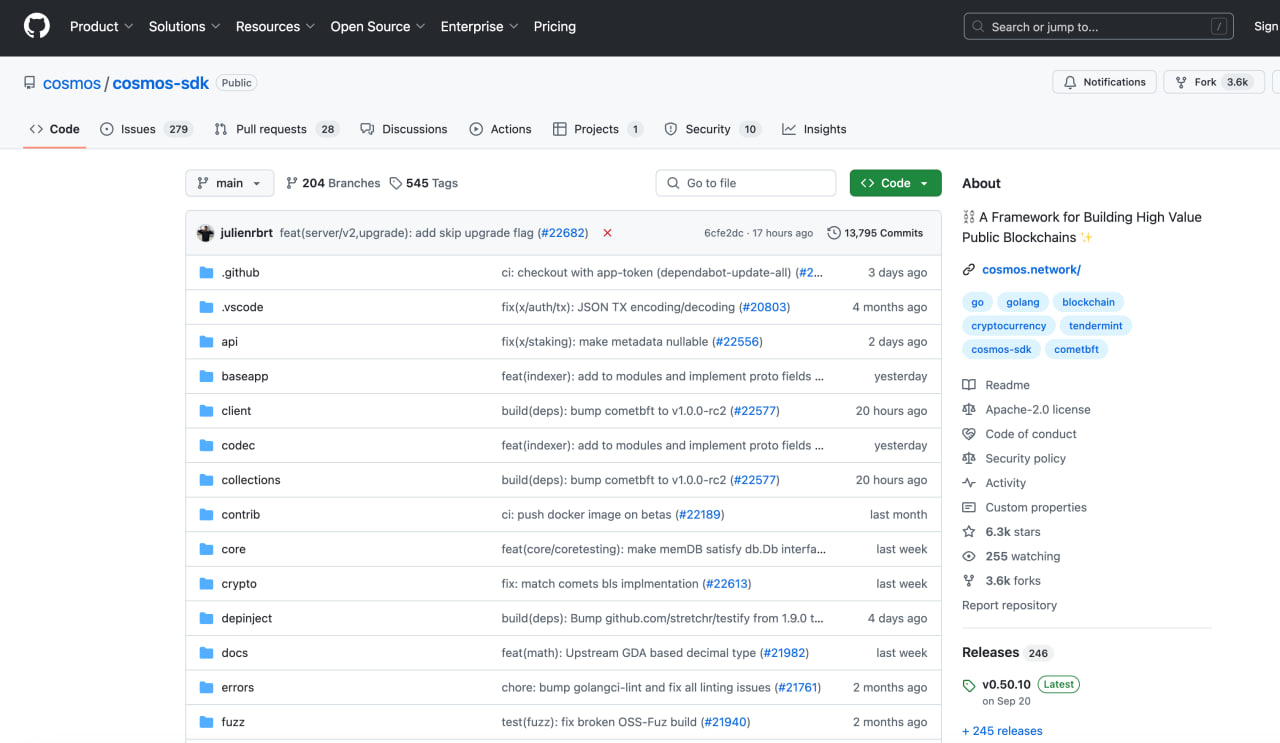Expand the Enterprise menu
This screenshot has width=1280, height=743.
coord(479,27)
